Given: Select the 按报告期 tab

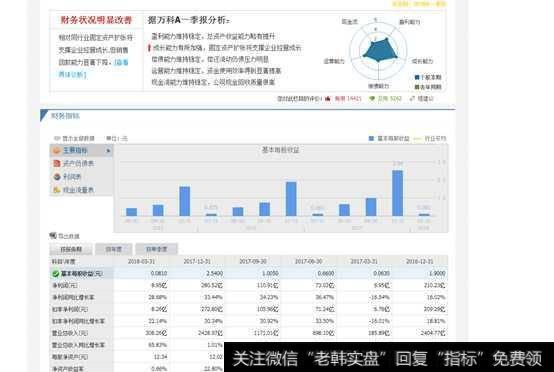Looking at the screenshot, I should coord(71,249).
